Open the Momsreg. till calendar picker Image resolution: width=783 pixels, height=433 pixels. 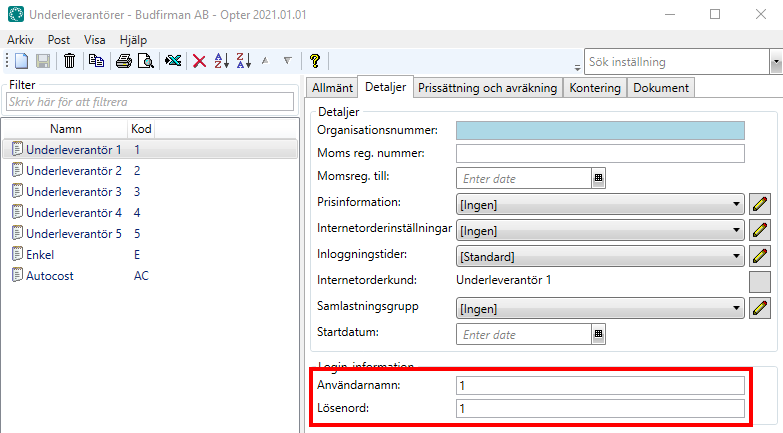pos(599,178)
